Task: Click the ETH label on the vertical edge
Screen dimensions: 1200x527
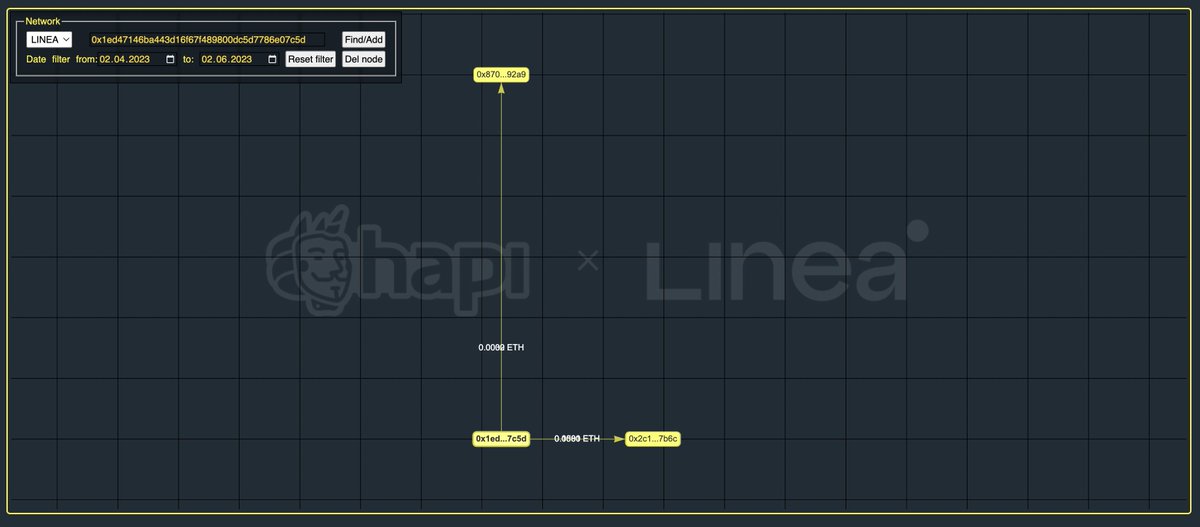Action: click(501, 347)
